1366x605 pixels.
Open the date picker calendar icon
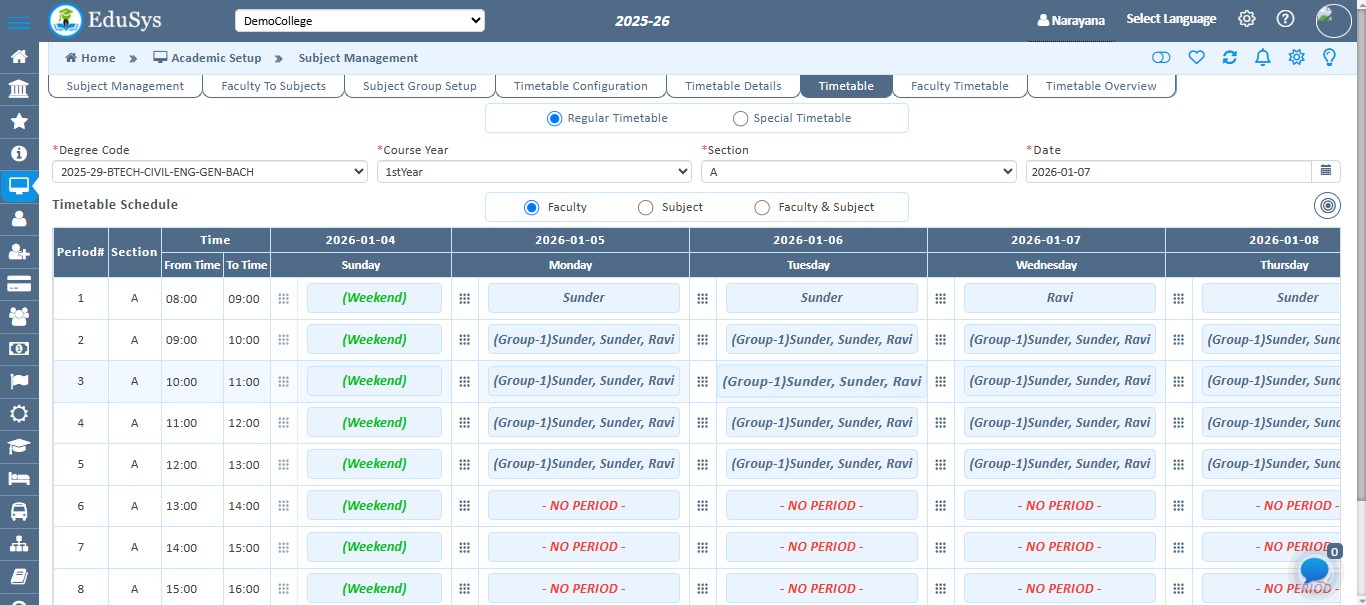(x=1327, y=171)
